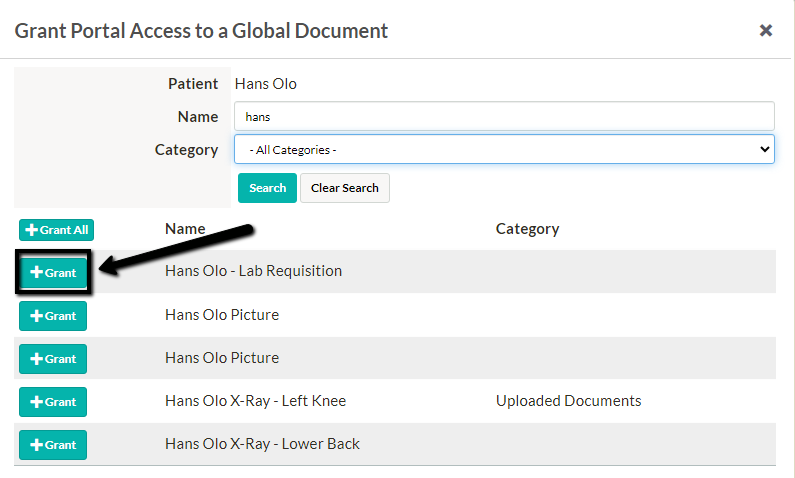Focus the Name search field
The height and width of the screenshot is (478, 795).
point(504,117)
